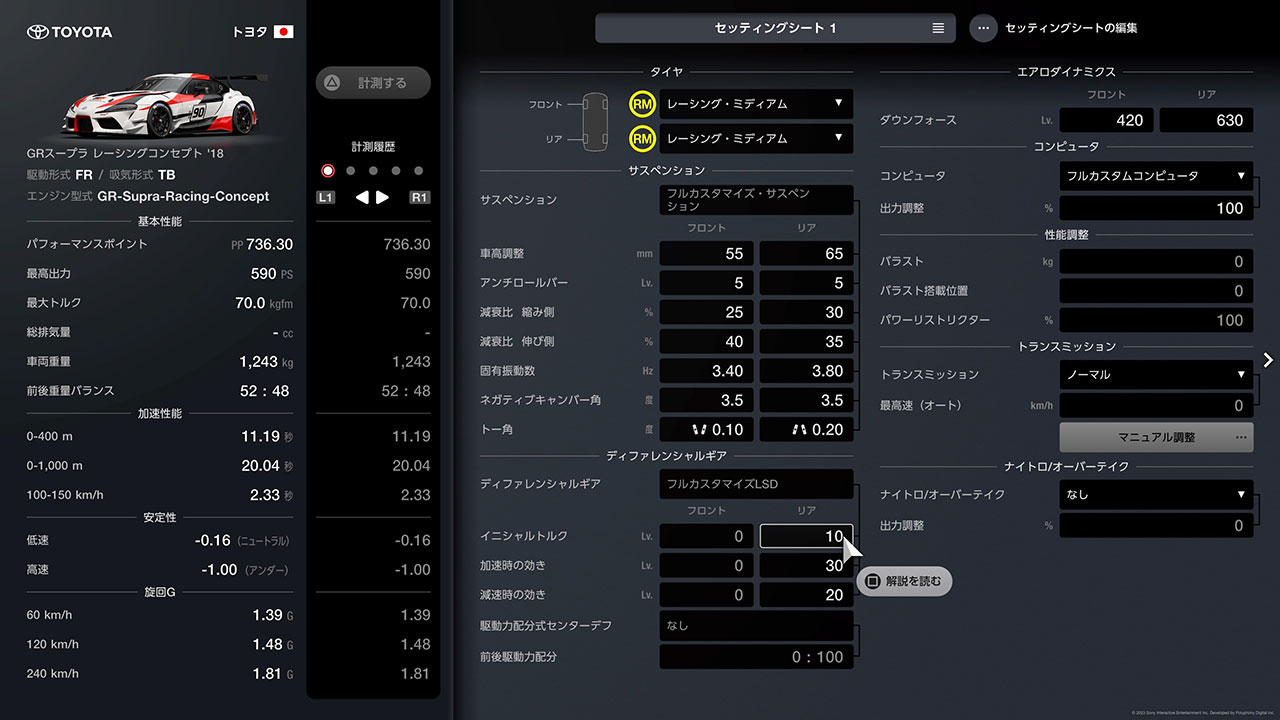The image size is (1280, 720).
Task: Switch to トランスミッション ノーマル dropdown
Action: click(x=1155, y=375)
